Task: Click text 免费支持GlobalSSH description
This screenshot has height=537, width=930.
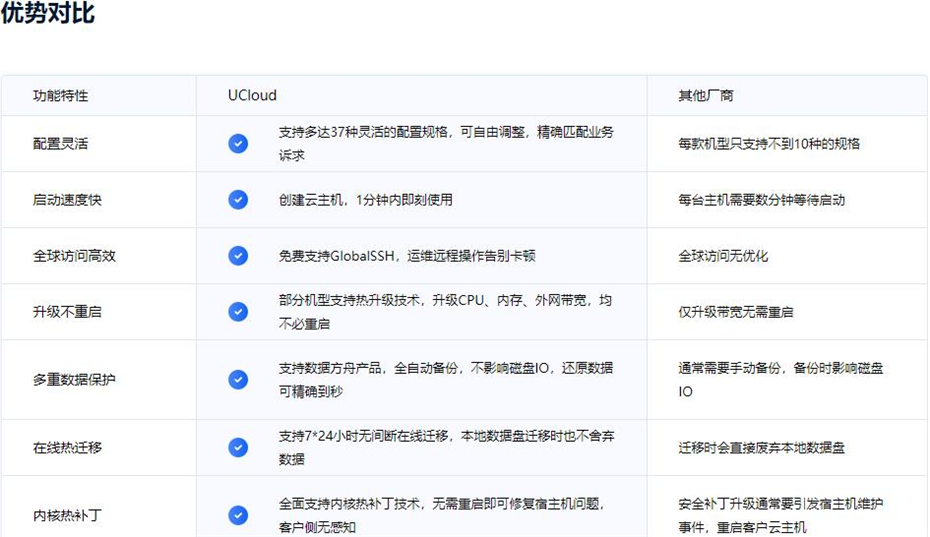Action: click(407, 256)
